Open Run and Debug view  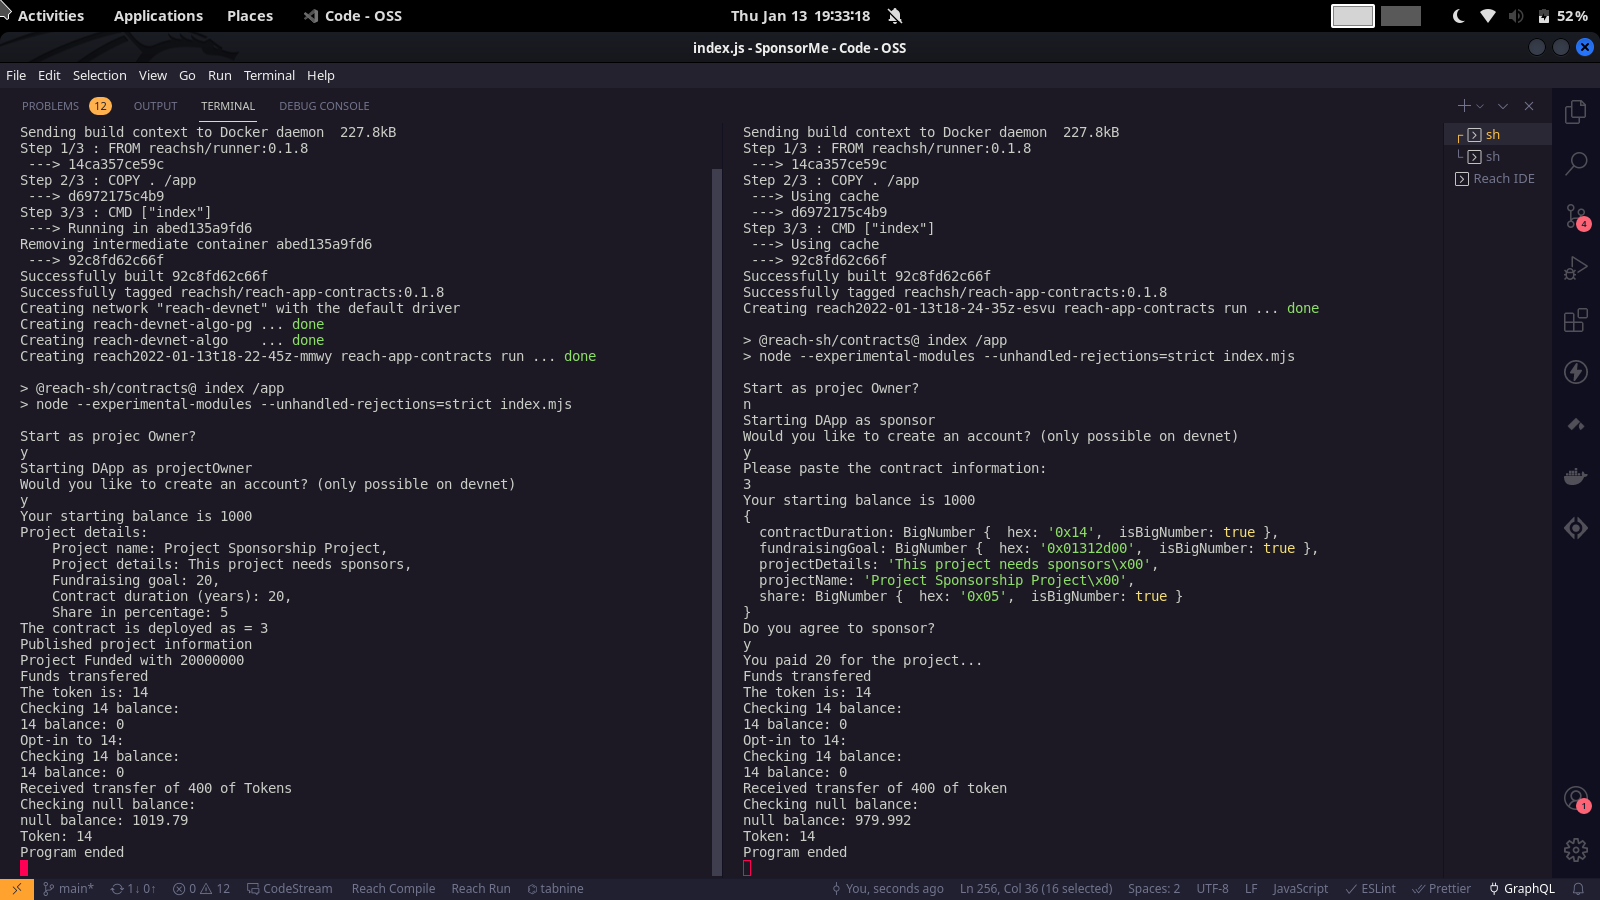tap(1576, 268)
